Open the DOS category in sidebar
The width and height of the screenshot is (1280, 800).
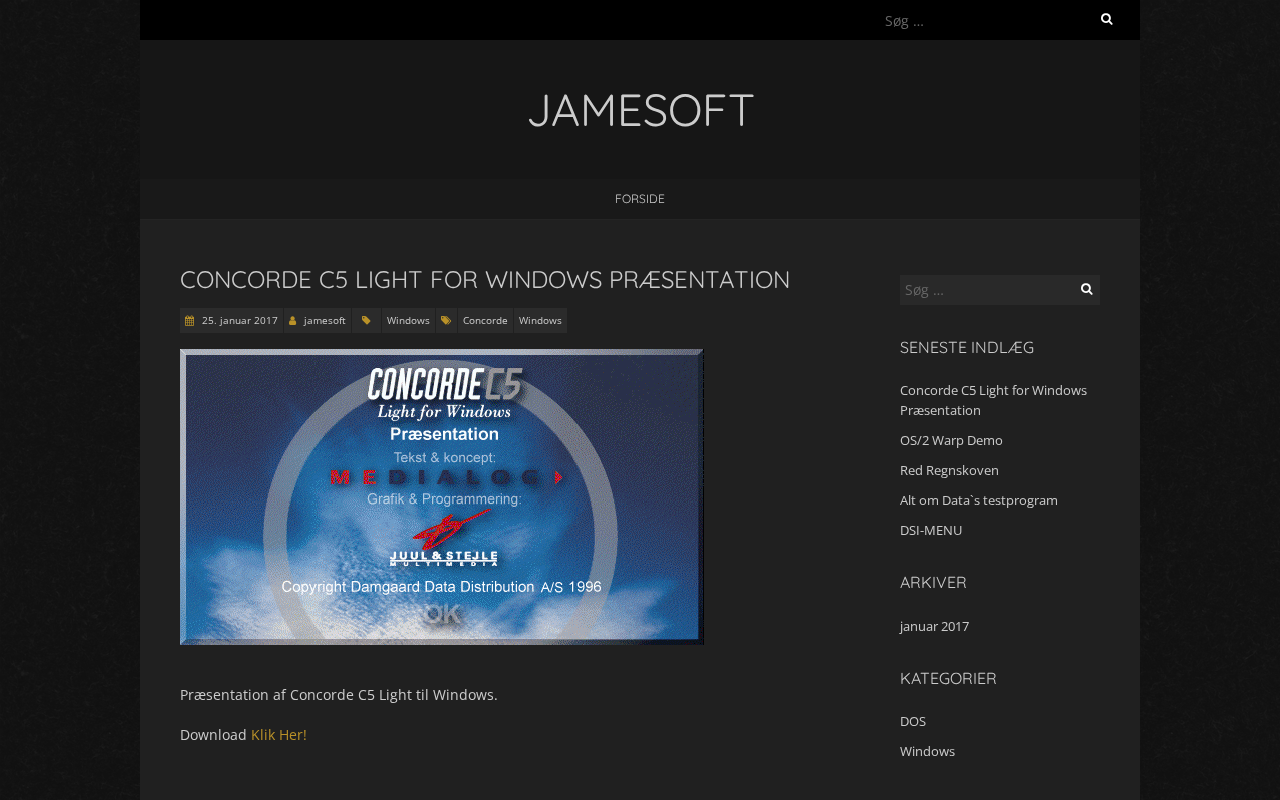[x=913, y=721]
